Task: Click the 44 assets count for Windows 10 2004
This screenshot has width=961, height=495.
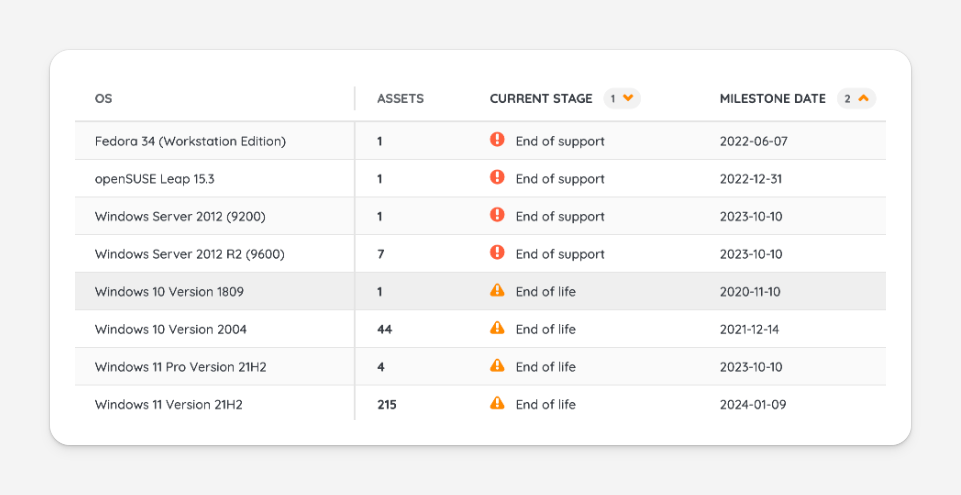Action: pos(384,329)
